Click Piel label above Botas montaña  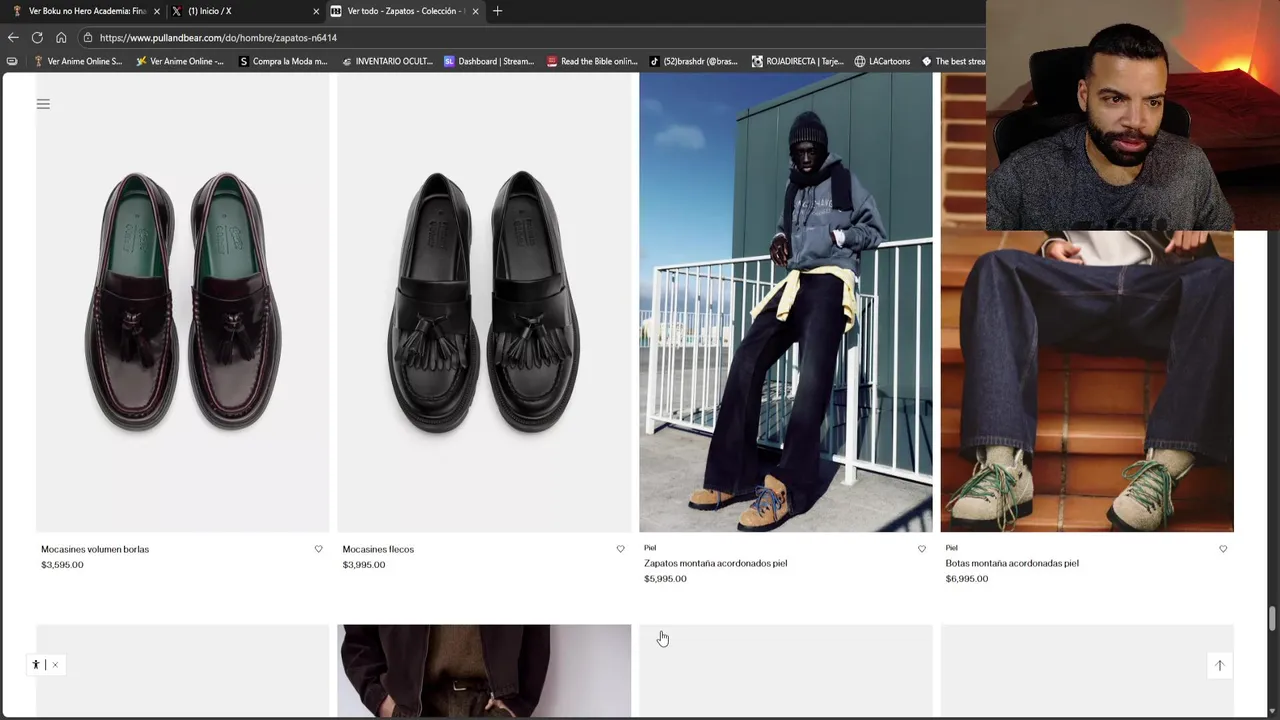951,548
